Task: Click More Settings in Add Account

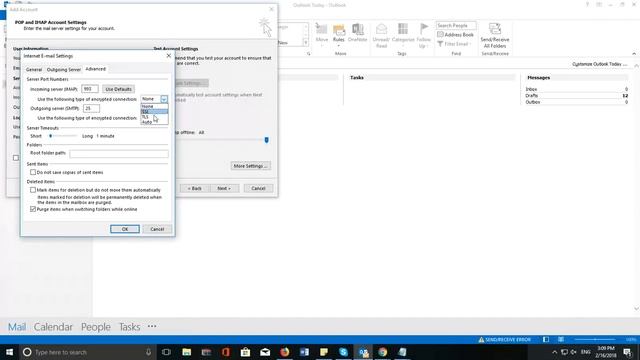Action: (250, 166)
